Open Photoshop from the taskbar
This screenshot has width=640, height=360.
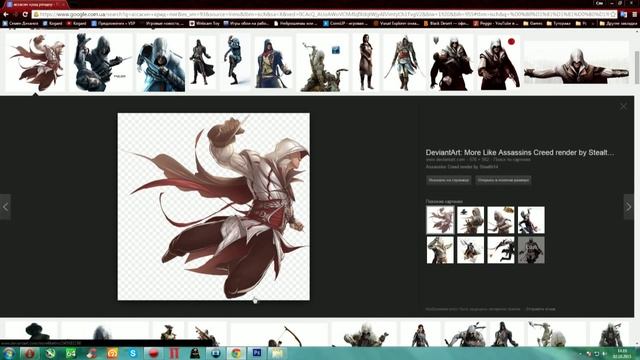click(x=257, y=353)
